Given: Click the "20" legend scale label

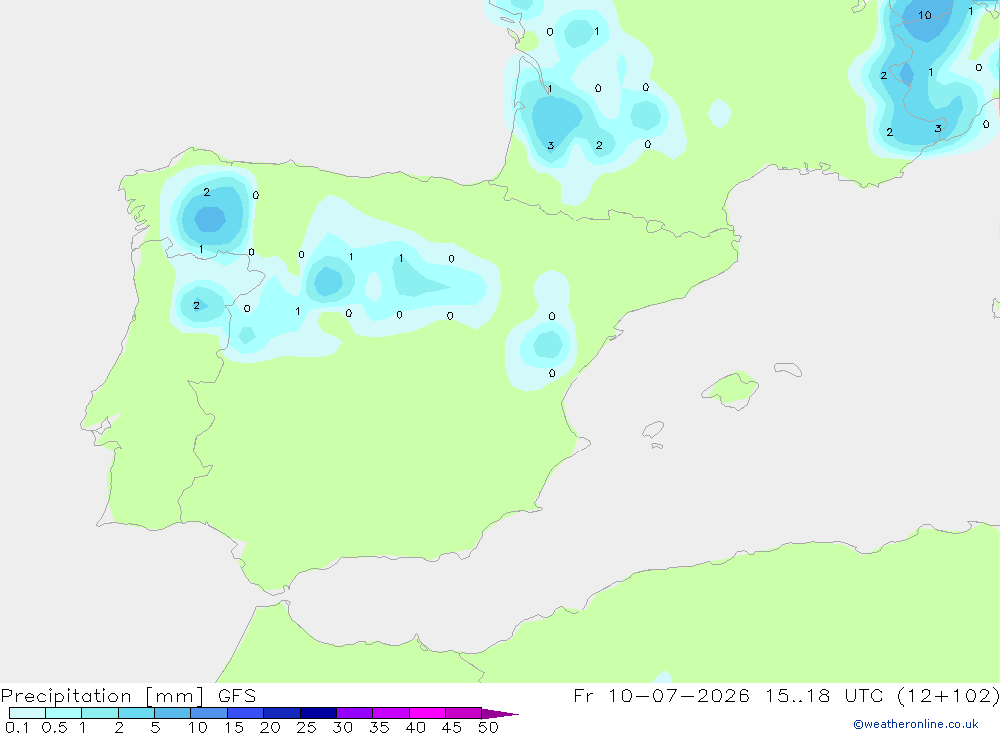Looking at the screenshot, I should tap(270, 727).
